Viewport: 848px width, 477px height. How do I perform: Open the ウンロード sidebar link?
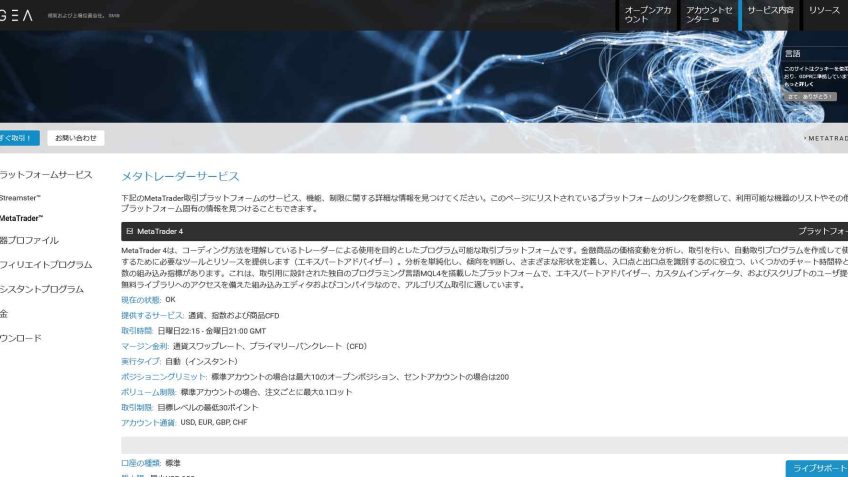20,338
